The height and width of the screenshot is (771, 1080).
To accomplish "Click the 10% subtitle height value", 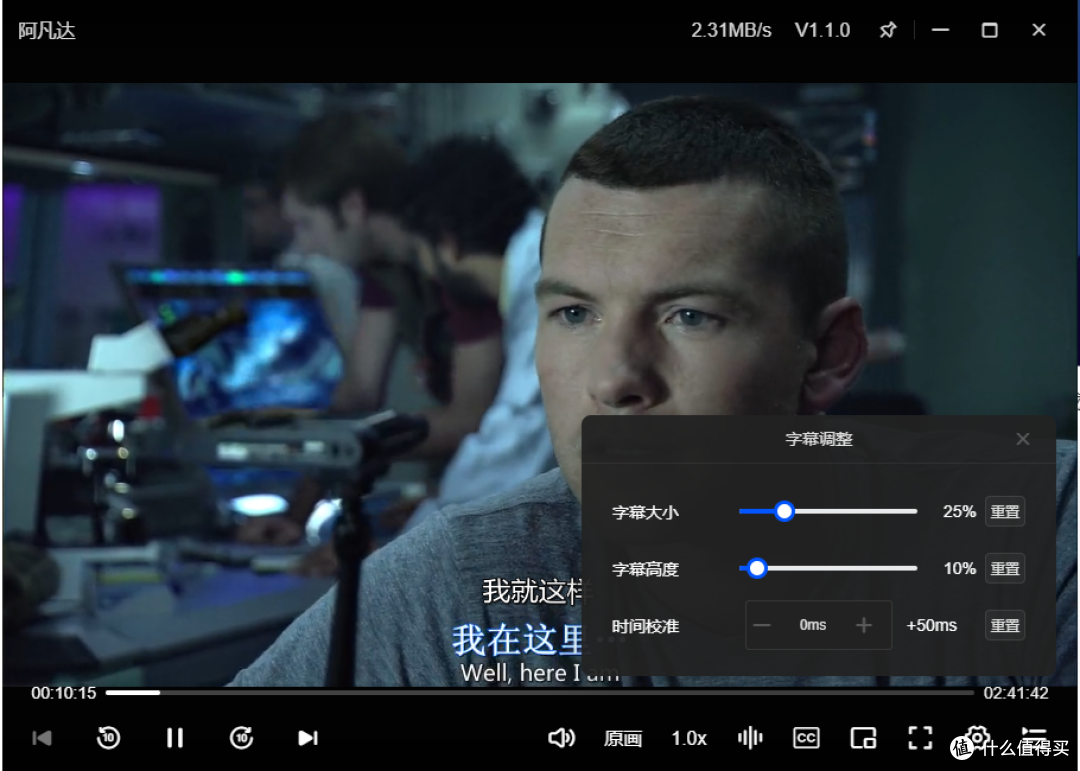I will click(959, 568).
